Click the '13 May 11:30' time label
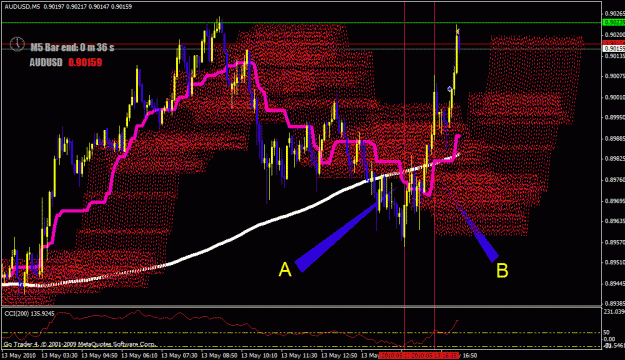 (x=299, y=355)
